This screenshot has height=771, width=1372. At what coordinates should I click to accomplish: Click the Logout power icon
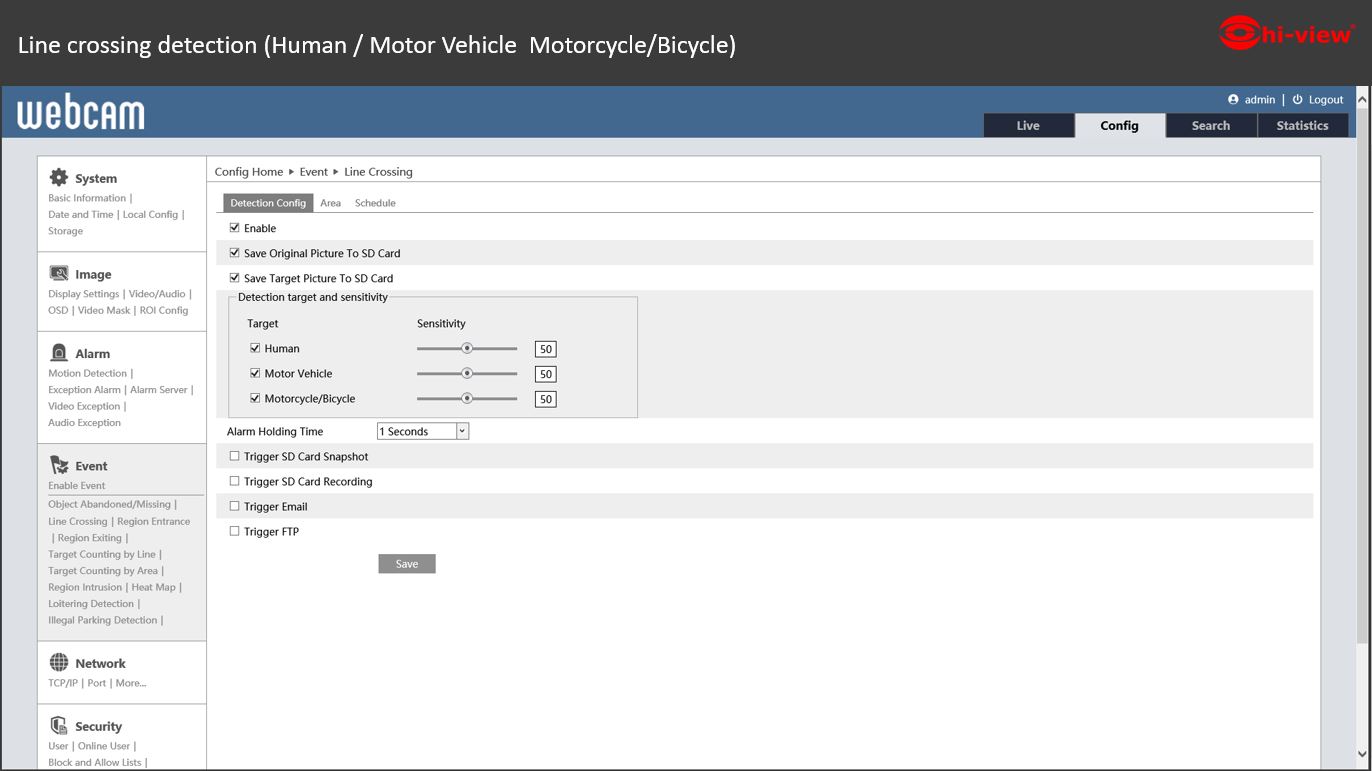tap(1297, 100)
